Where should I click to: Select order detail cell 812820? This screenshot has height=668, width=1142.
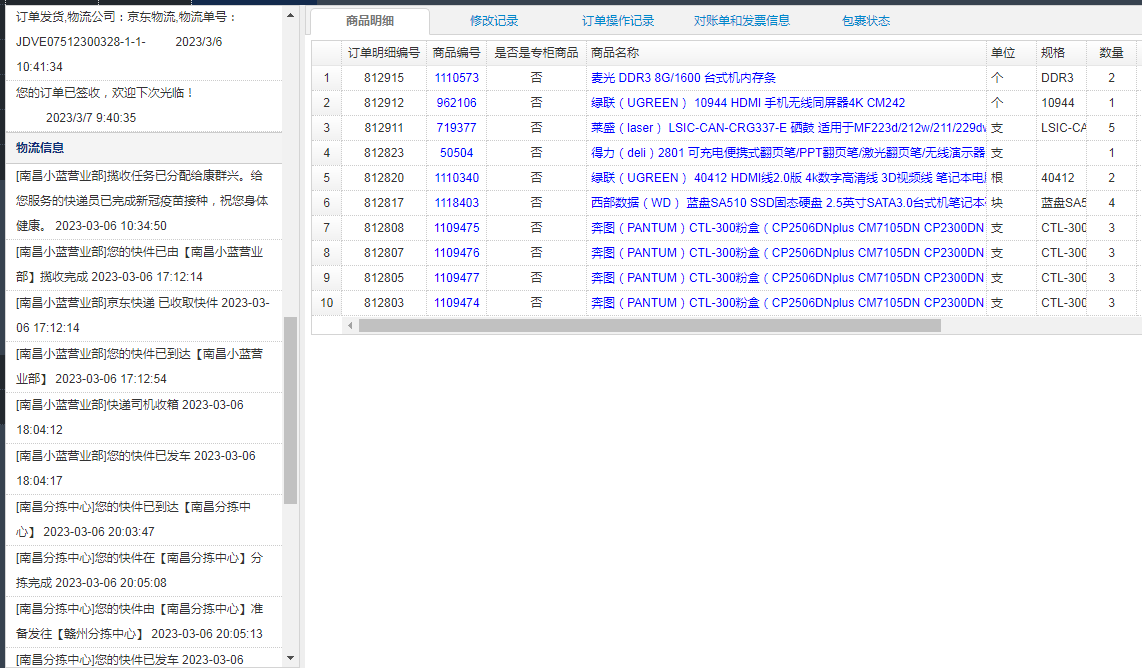click(x=384, y=178)
